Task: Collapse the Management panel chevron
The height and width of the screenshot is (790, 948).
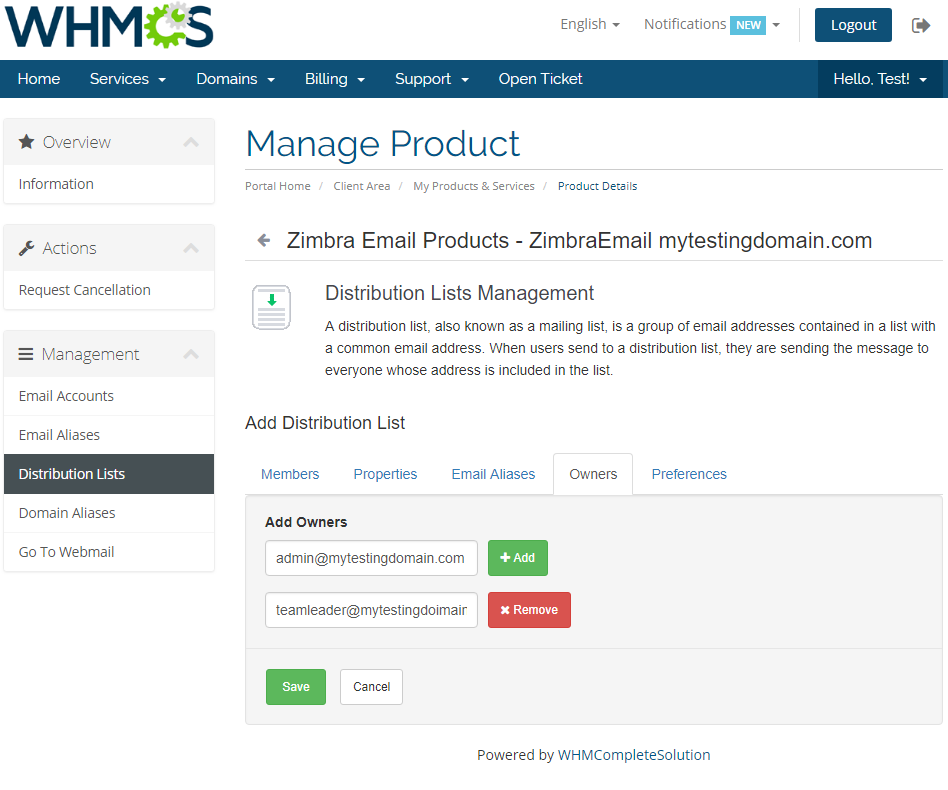Action: 191,354
